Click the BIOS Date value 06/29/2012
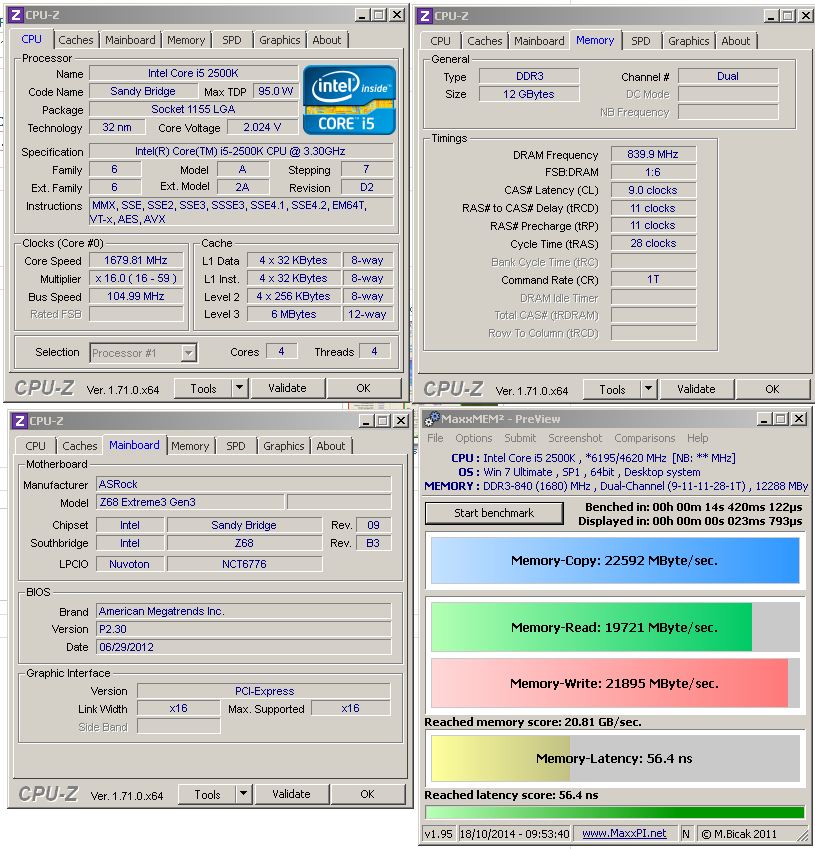The image size is (815, 849). tap(244, 647)
